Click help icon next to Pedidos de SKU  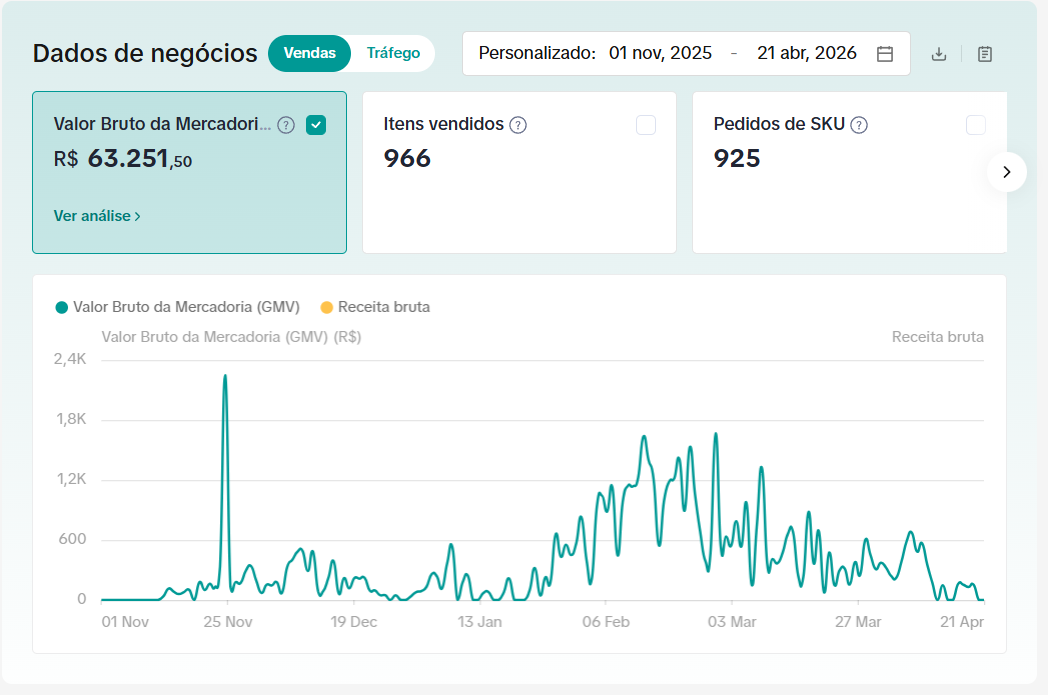point(859,125)
